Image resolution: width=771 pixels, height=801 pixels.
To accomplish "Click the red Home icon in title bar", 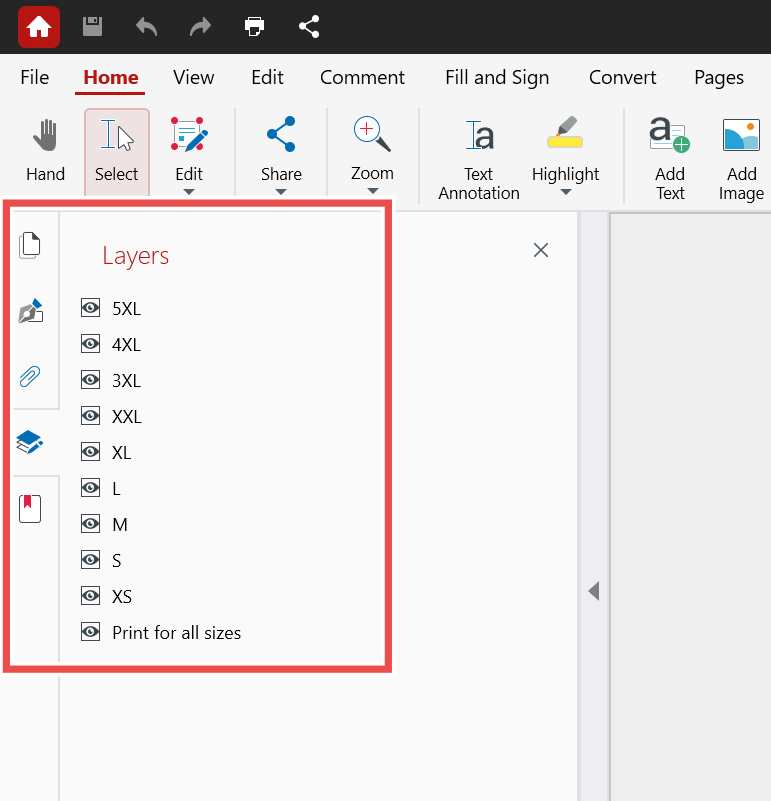I will 38,27.
